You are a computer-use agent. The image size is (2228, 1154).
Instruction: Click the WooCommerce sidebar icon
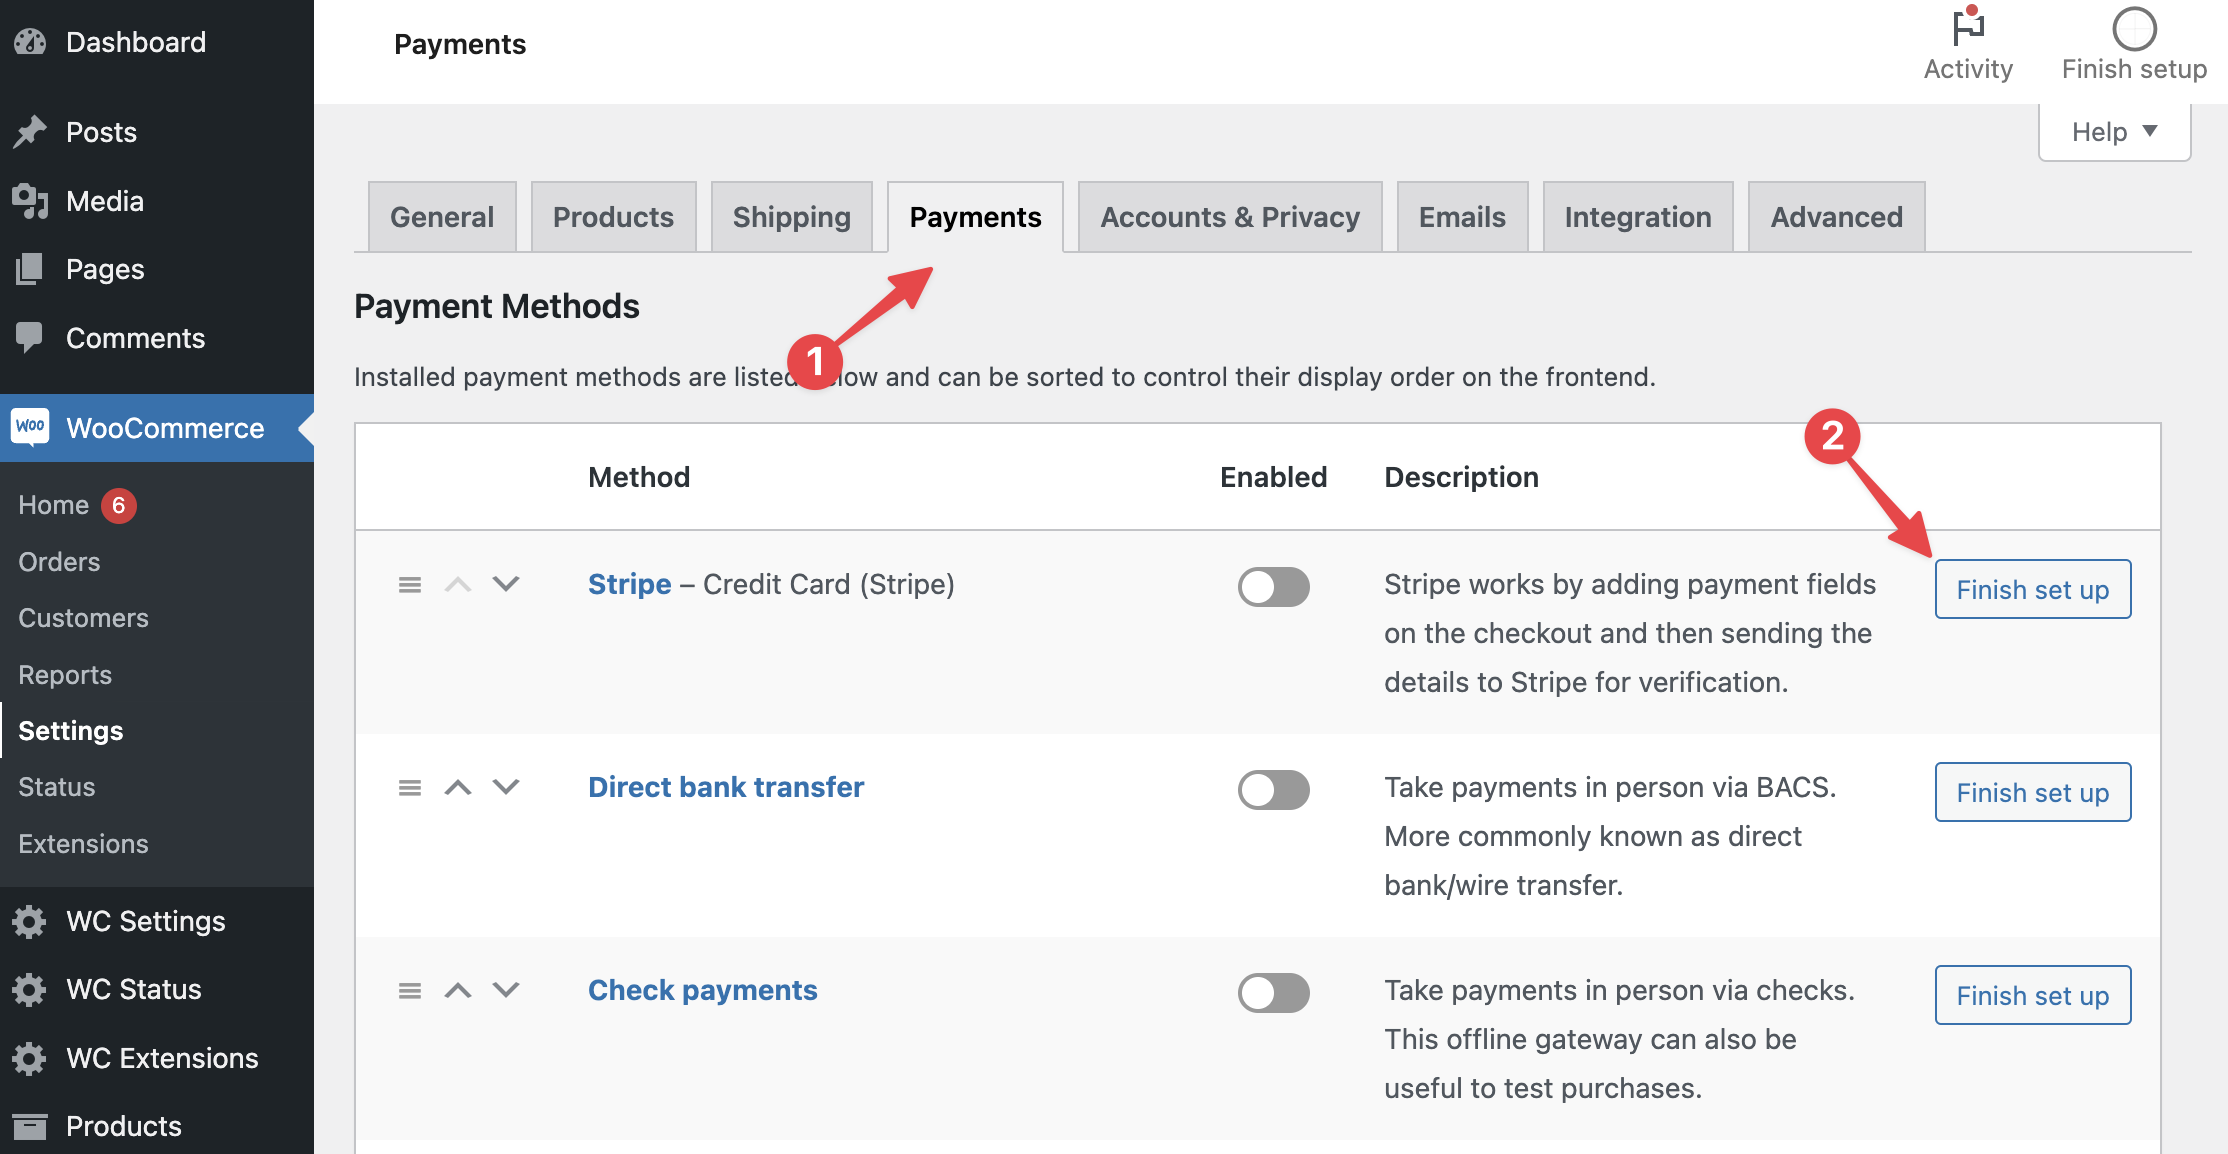31,427
